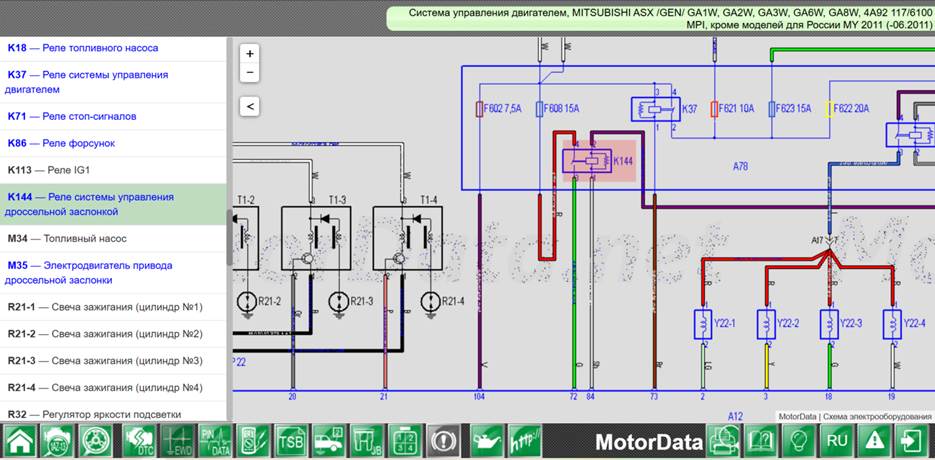Click the K144 relay in diagram
The height and width of the screenshot is (460, 935).
(599, 161)
